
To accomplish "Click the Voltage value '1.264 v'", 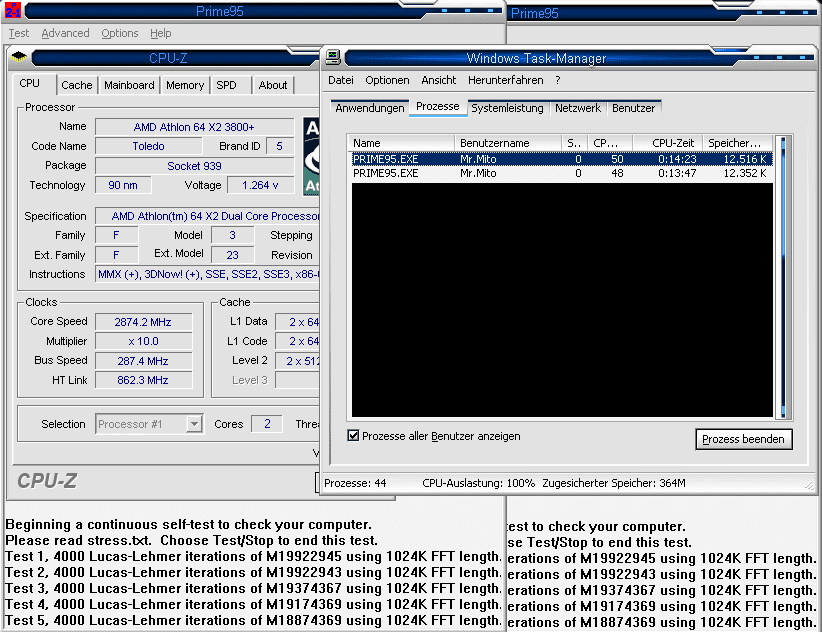I will pos(260,185).
